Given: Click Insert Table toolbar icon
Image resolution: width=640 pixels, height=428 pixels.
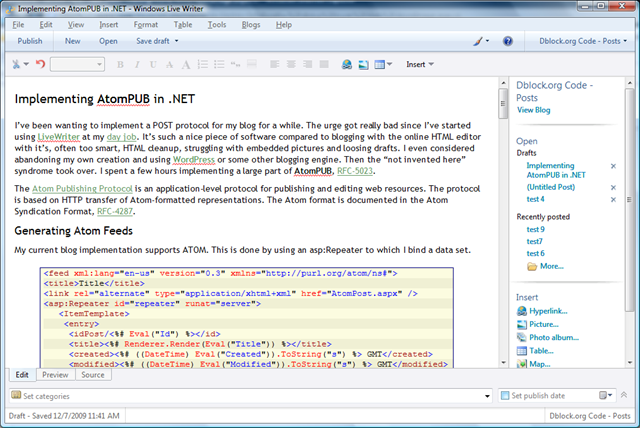Looking at the screenshot, I should [x=380, y=64].
